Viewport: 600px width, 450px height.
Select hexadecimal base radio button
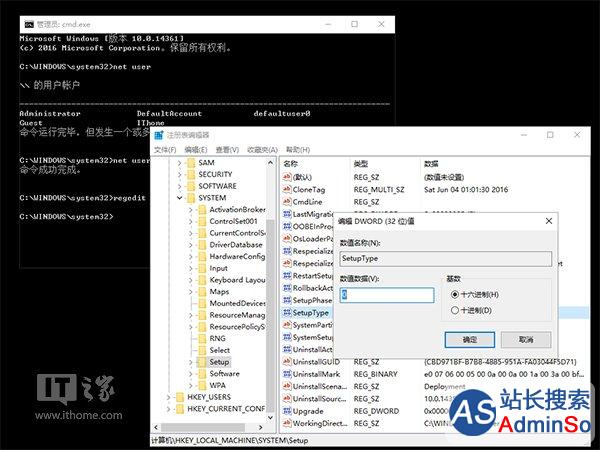click(x=454, y=294)
